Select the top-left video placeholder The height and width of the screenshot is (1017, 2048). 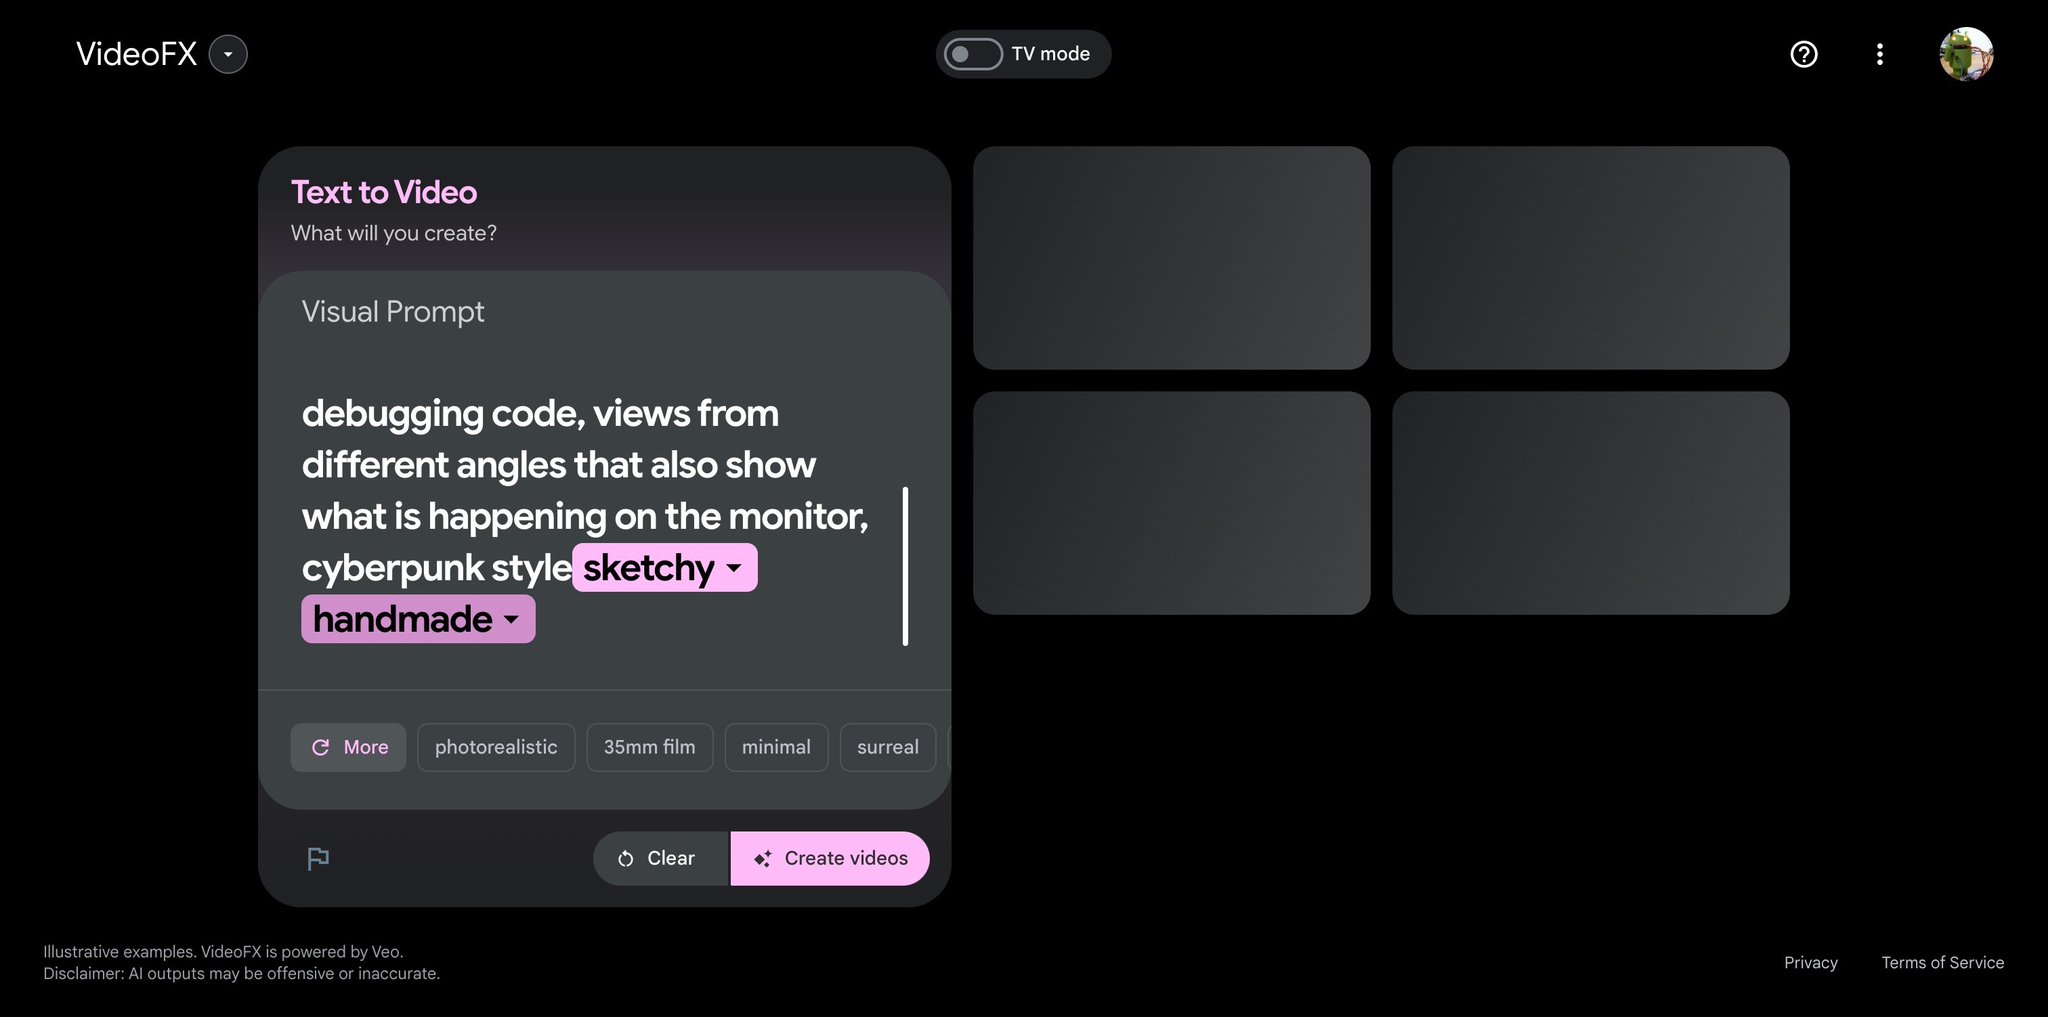[1171, 258]
